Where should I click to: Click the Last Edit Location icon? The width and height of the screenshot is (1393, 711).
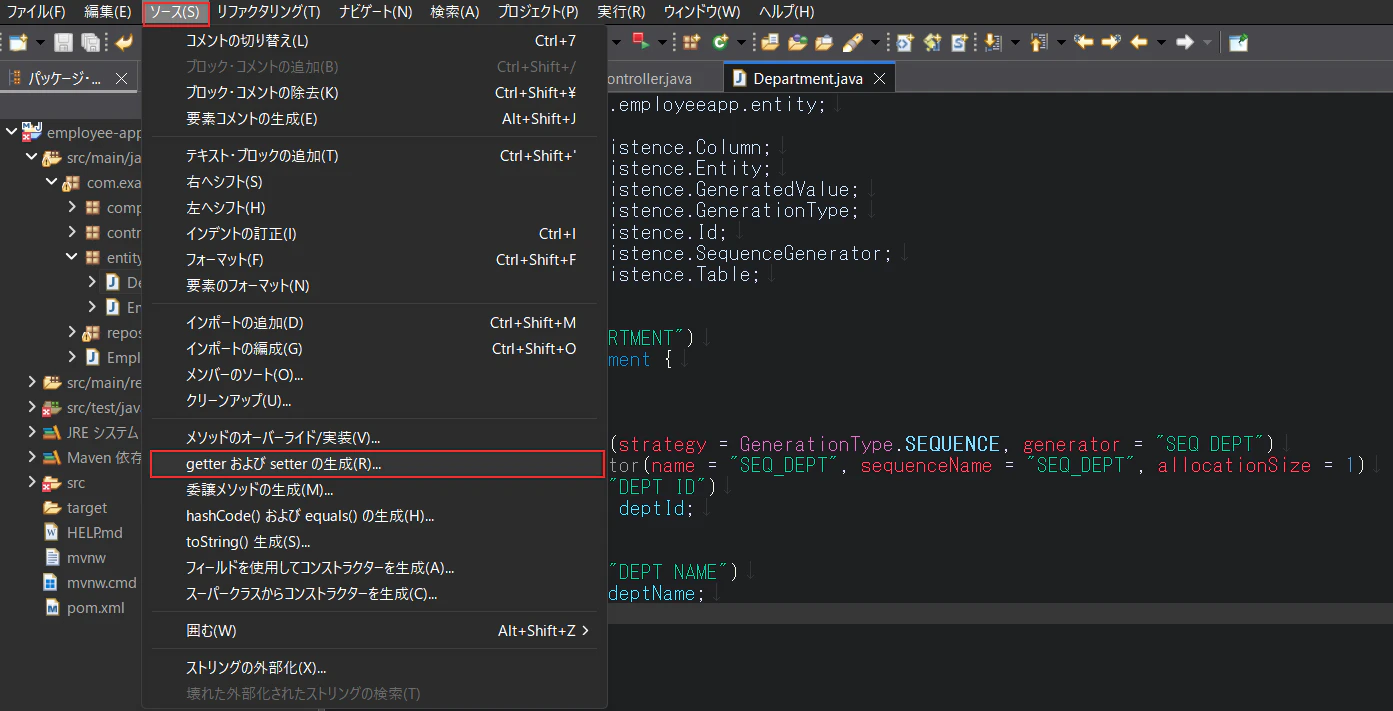[x=1083, y=42]
